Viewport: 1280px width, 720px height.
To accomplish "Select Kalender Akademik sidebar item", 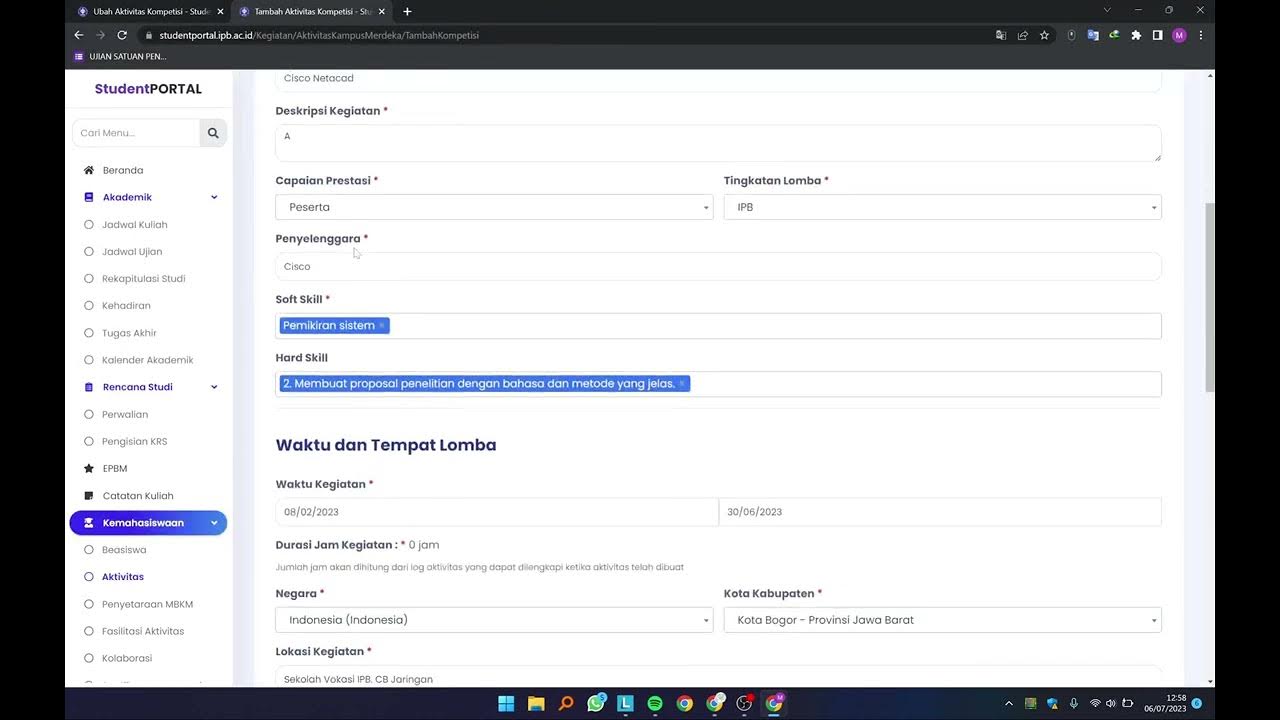I will click(147, 360).
